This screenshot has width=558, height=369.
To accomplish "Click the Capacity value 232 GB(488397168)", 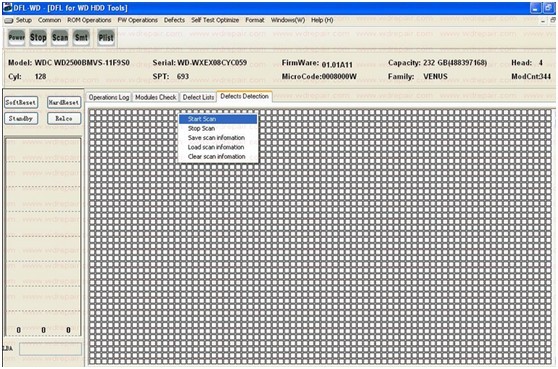I will pyautogui.click(x=455, y=63).
